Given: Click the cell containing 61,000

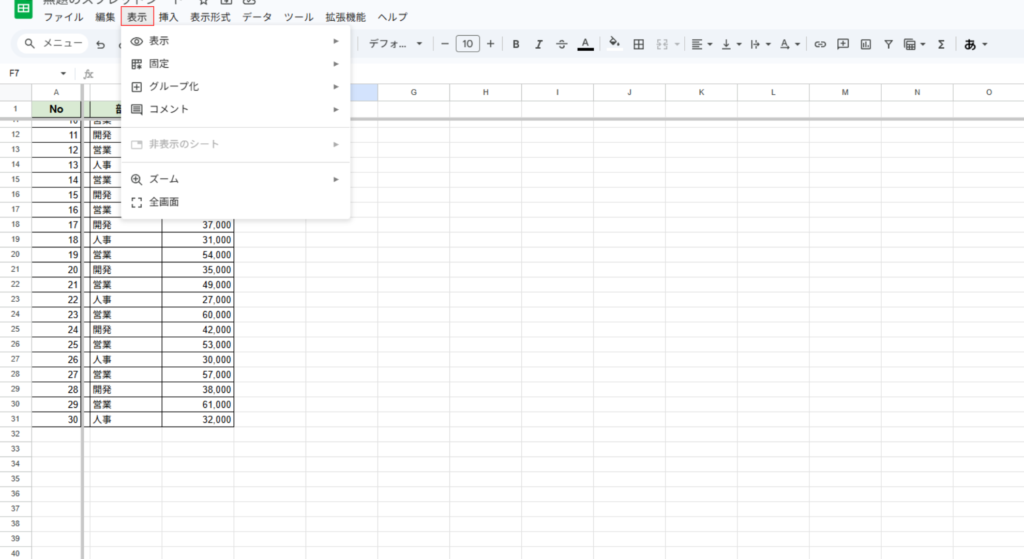Looking at the screenshot, I should (198, 405).
